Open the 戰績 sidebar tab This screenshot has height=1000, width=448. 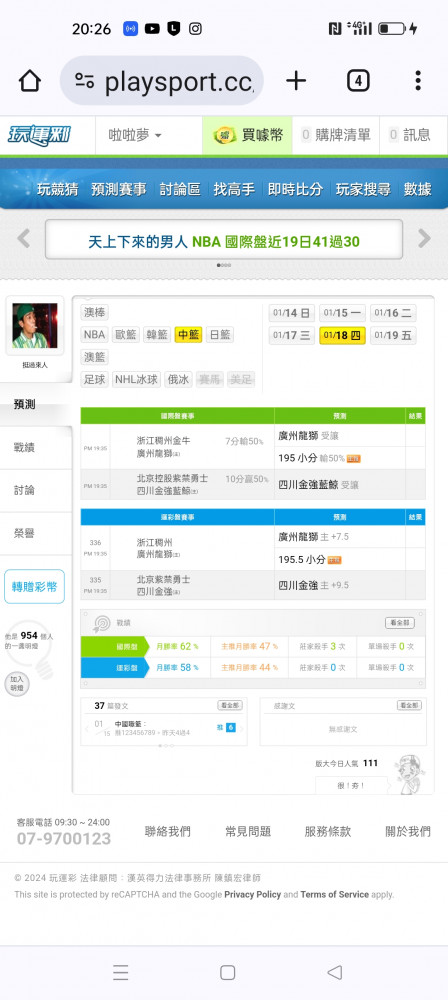(24, 448)
